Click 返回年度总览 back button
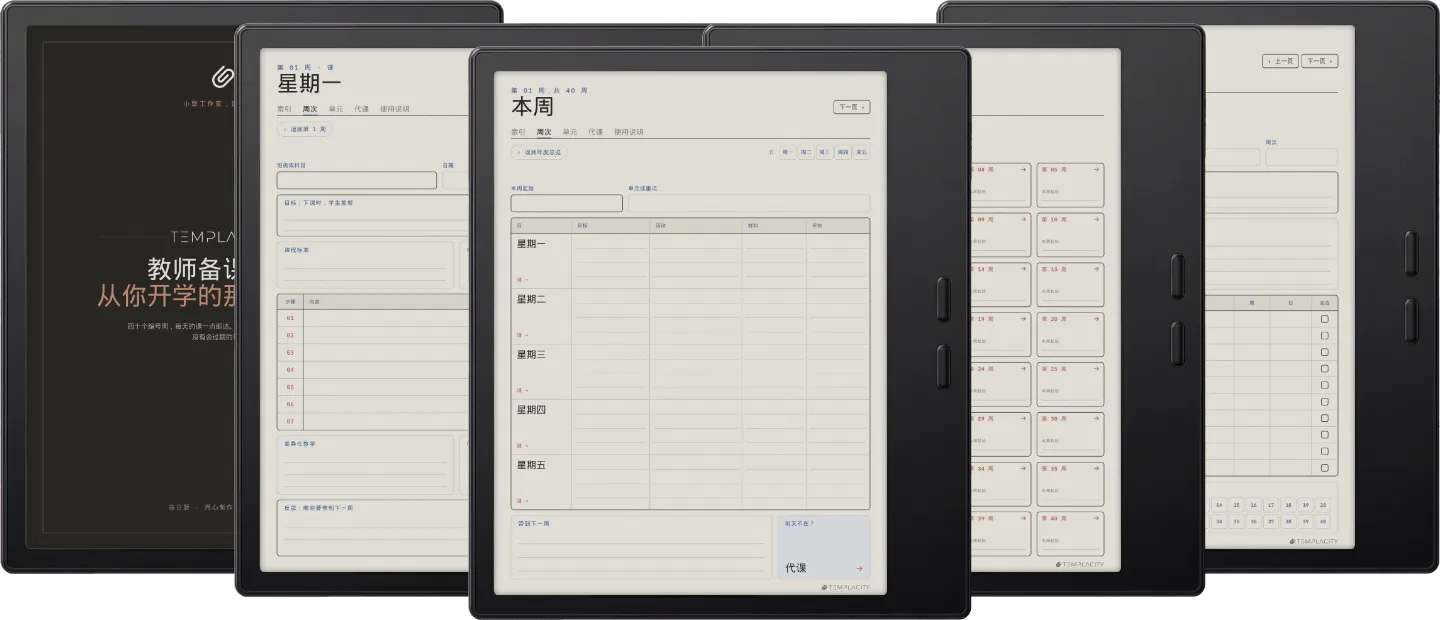This screenshot has height=620, width=1440. tap(539, 153)
